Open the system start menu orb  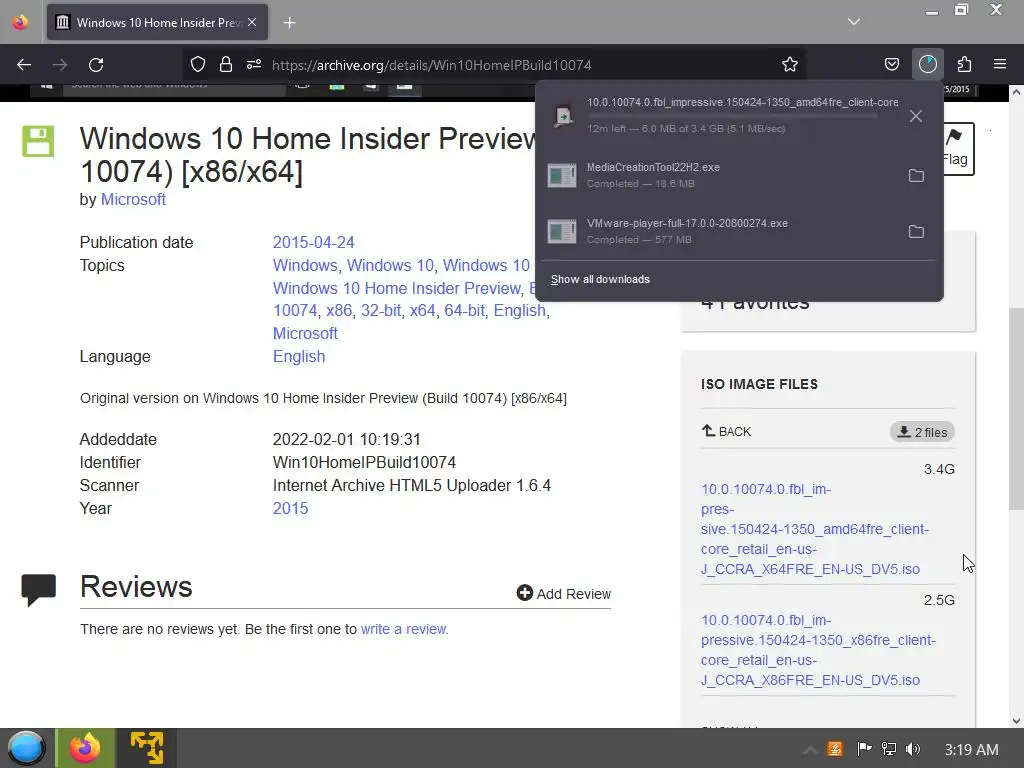(27, 748)
